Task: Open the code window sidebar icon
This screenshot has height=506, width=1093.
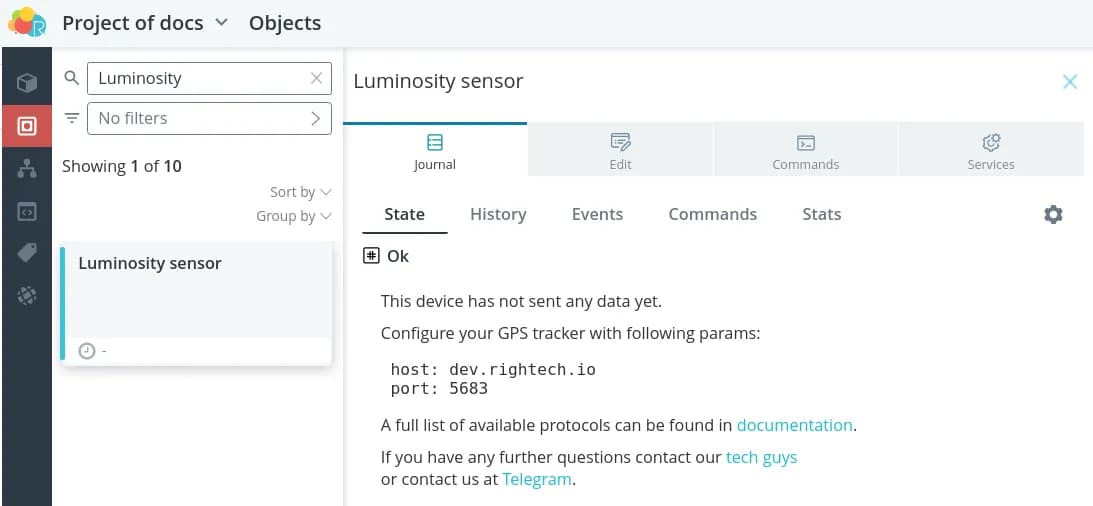Action: point(27,211)
